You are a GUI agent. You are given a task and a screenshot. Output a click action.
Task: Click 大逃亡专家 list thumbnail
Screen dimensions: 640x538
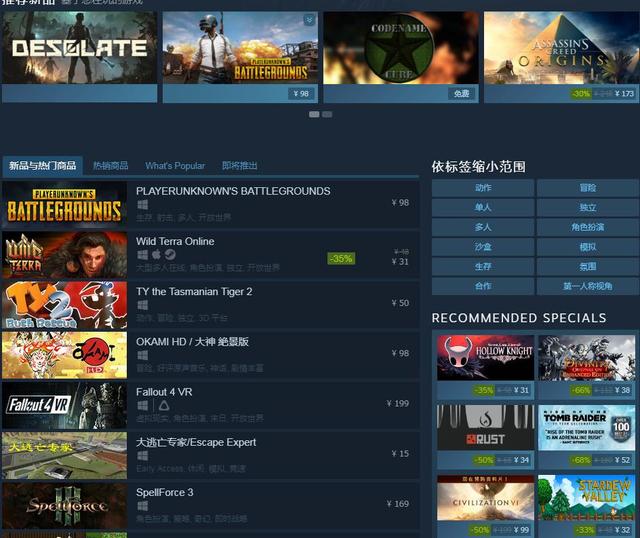click(64, 456)
